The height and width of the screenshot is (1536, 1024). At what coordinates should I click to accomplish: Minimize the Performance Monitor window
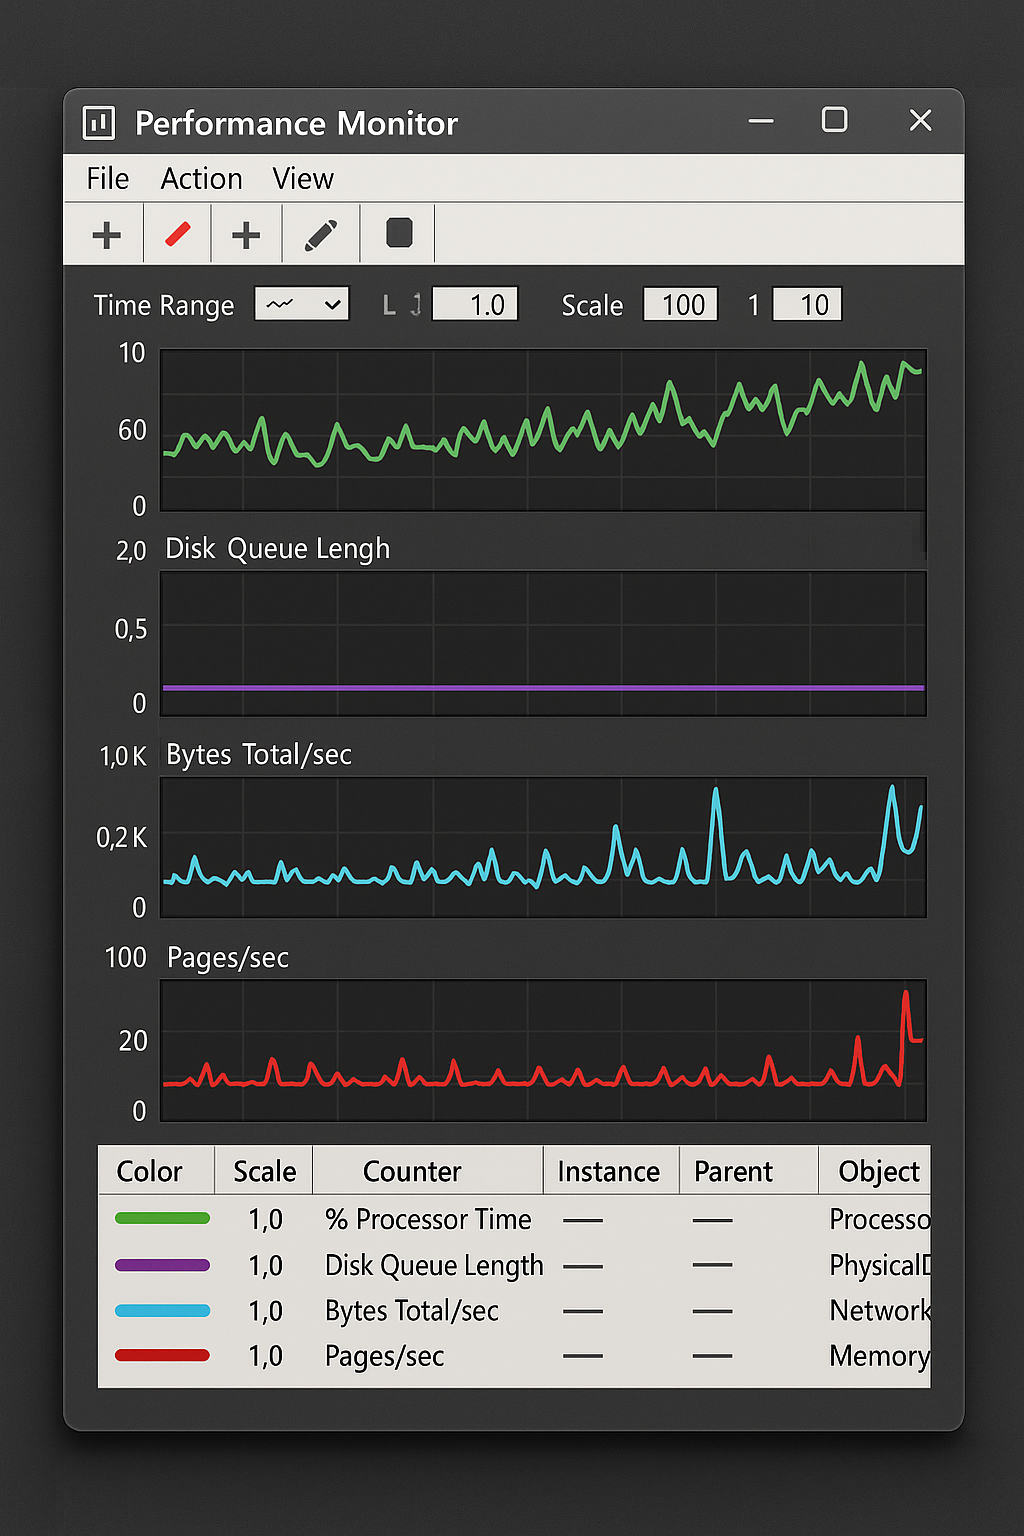[x=761, y=121]
